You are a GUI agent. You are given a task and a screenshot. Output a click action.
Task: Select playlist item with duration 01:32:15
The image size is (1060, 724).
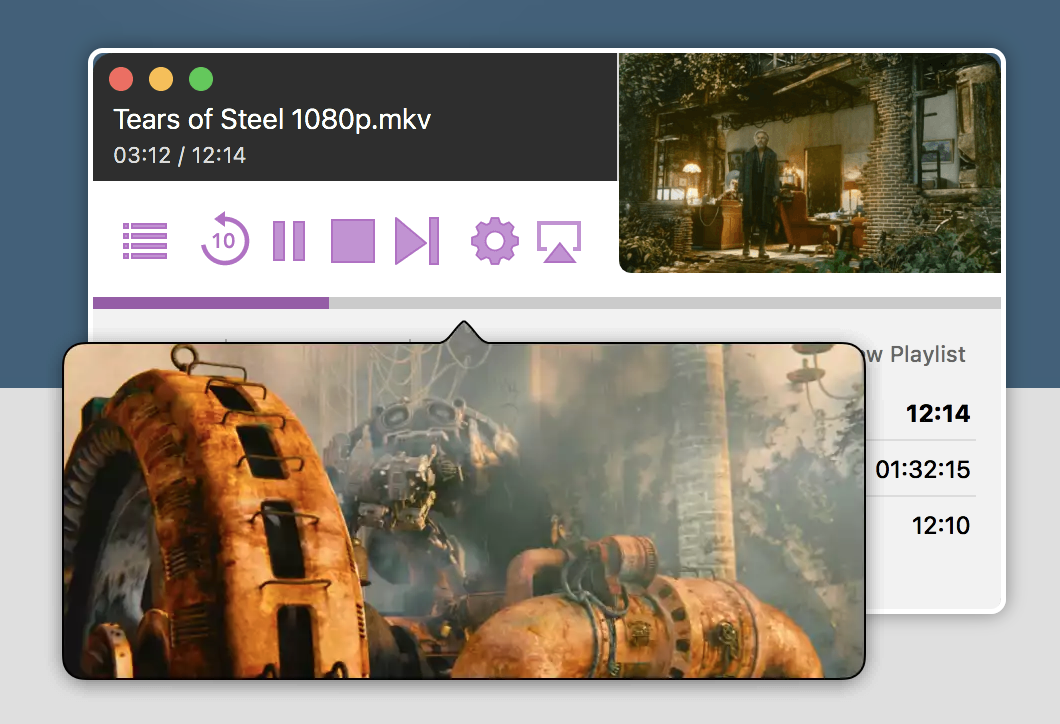click(x=922, y=469)
